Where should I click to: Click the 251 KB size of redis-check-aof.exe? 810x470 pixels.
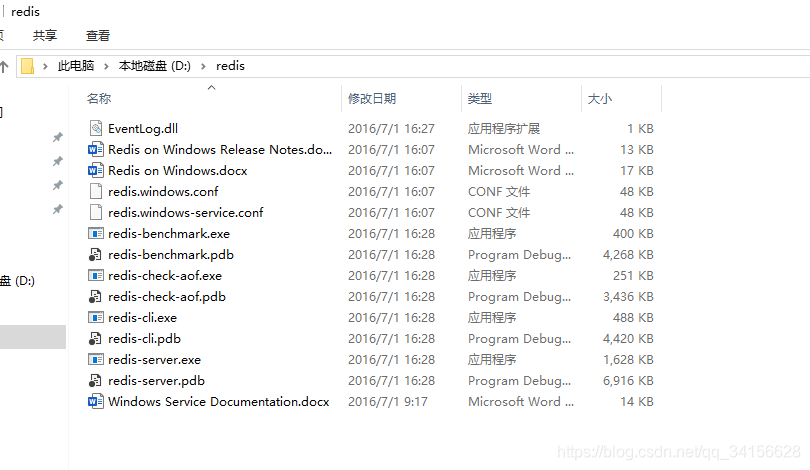(633, 275)
